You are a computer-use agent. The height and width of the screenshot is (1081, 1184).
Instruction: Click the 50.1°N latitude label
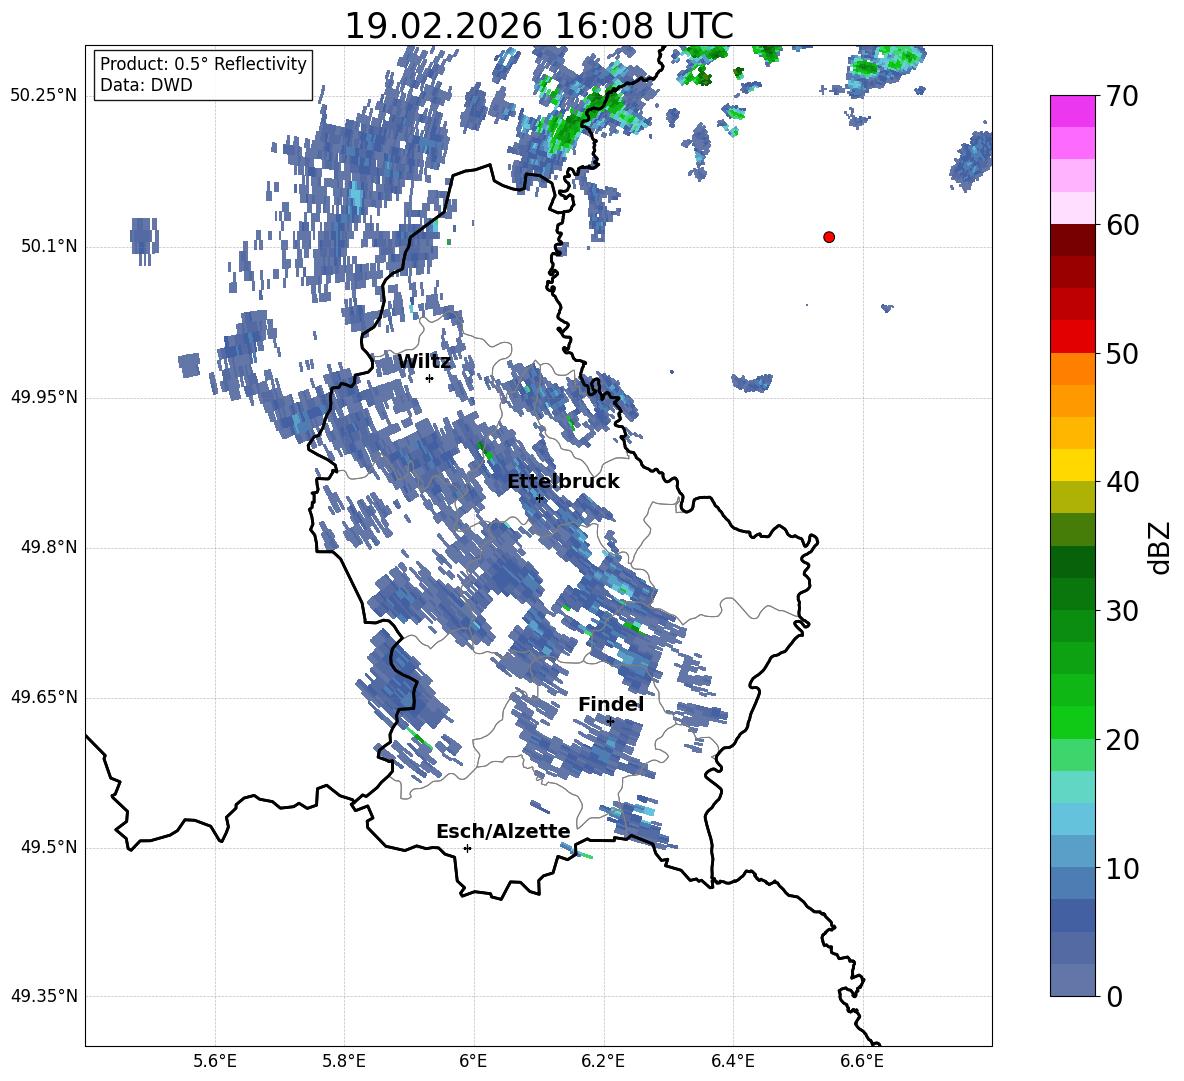pyautogui.click(x=49, y=247)
